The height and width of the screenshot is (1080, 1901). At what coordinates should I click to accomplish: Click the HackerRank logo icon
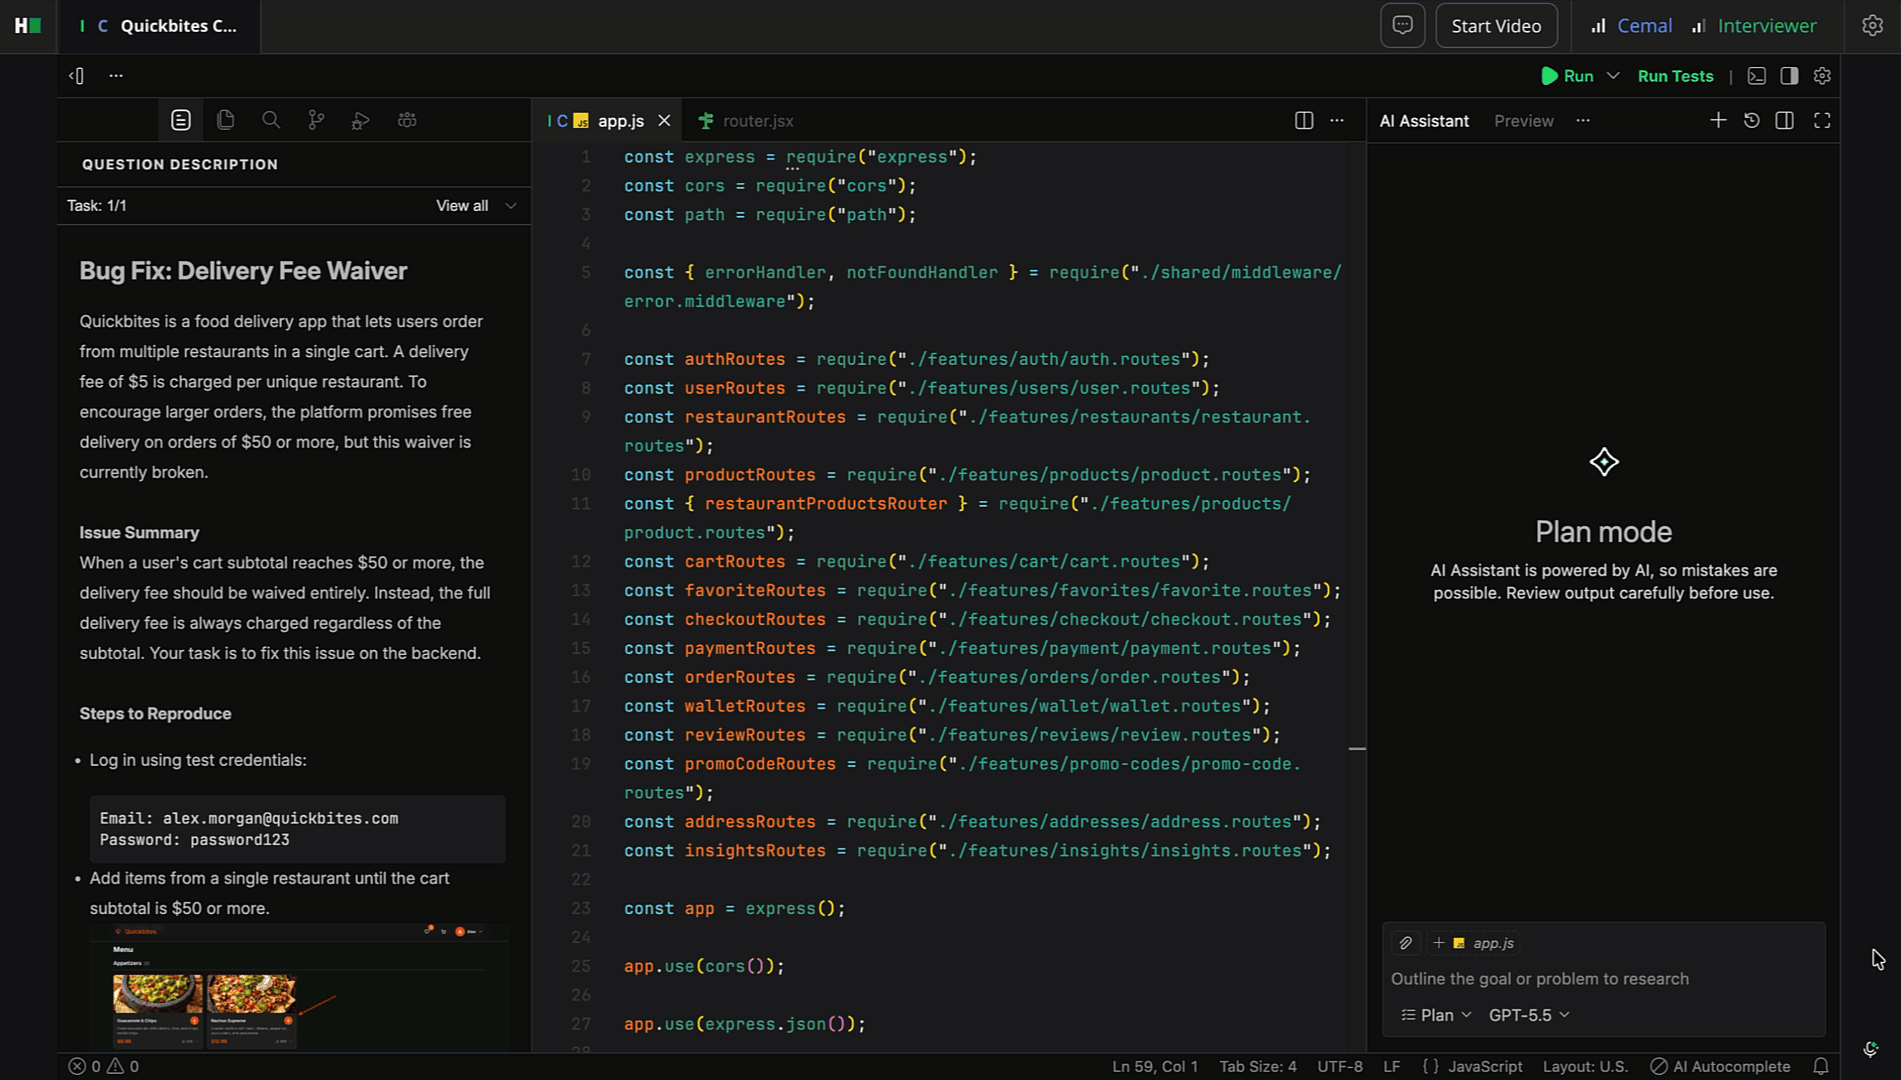pos(27,26)
